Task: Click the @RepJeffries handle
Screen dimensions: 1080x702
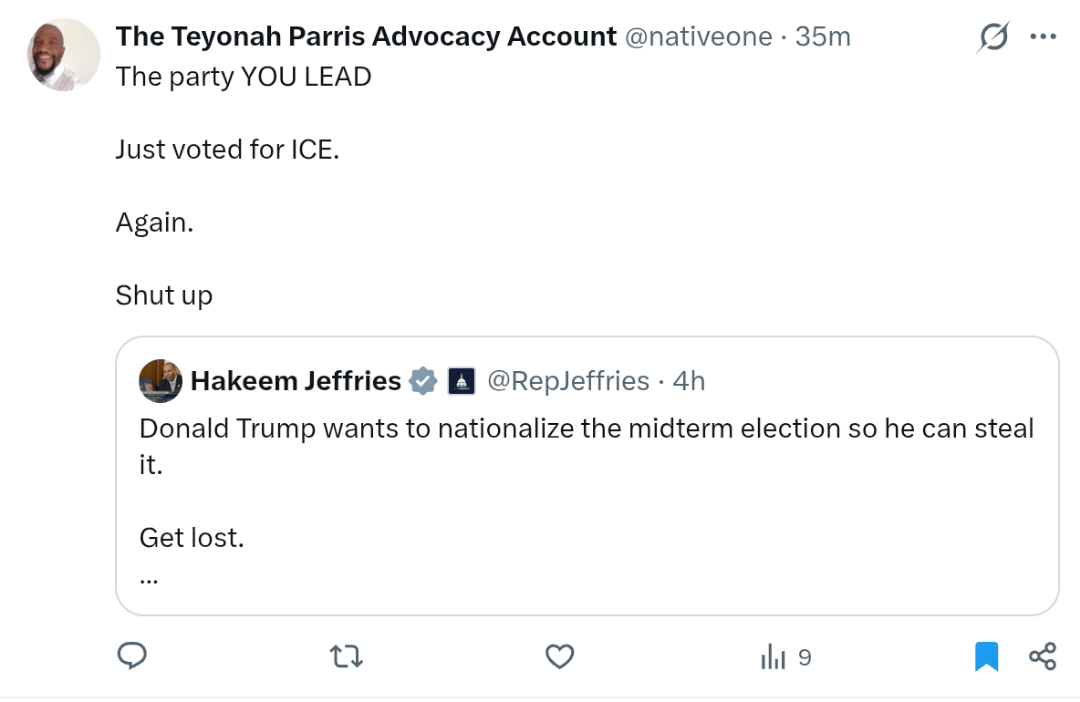Action: pyautogui.click(x=568, y=381)
